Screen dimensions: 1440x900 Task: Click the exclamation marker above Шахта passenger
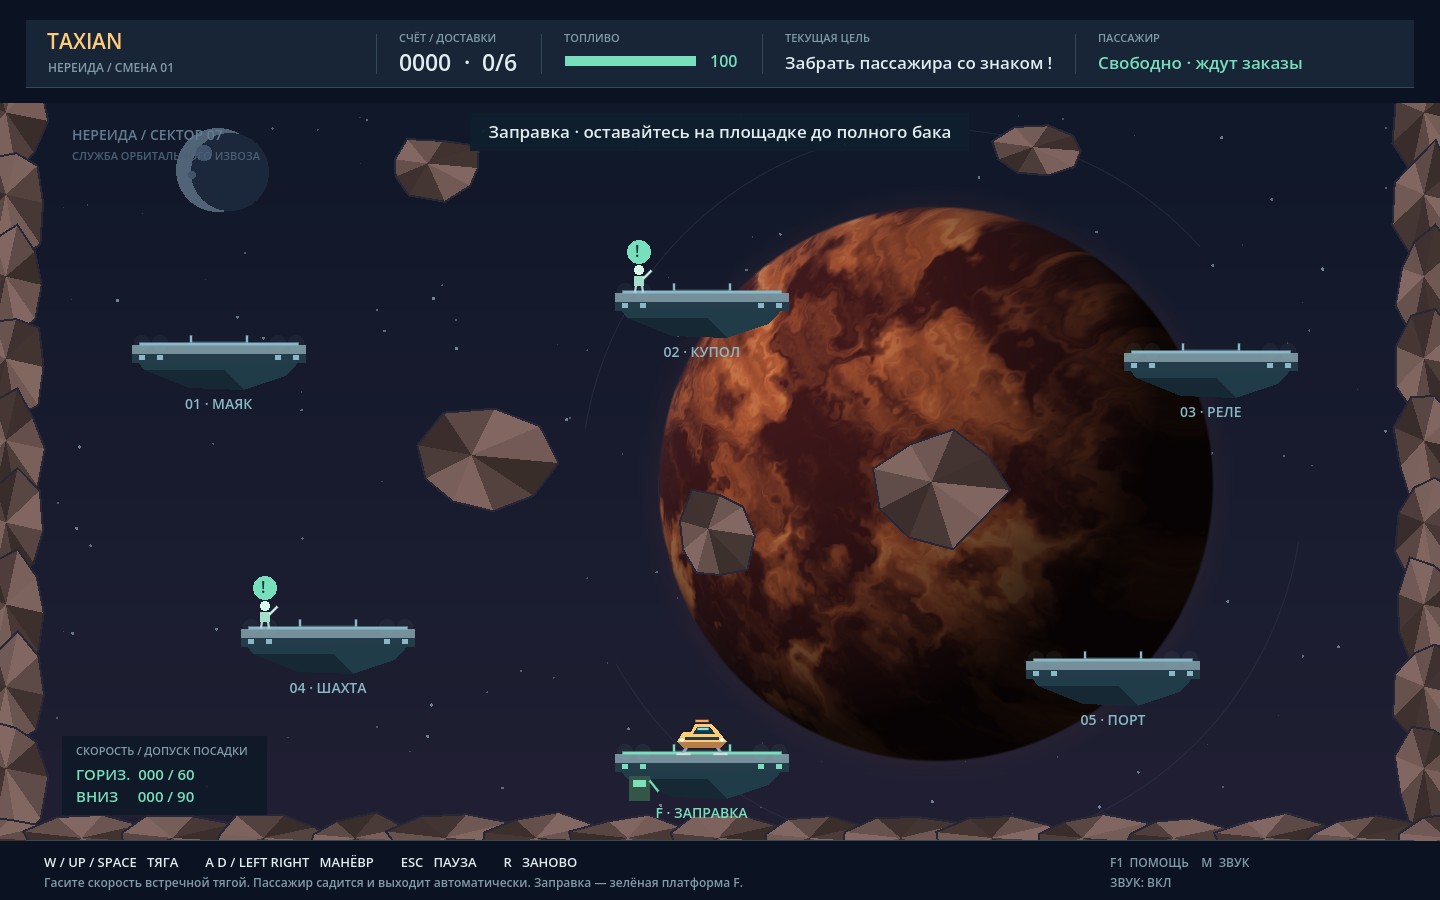click(x=264, y=588)
